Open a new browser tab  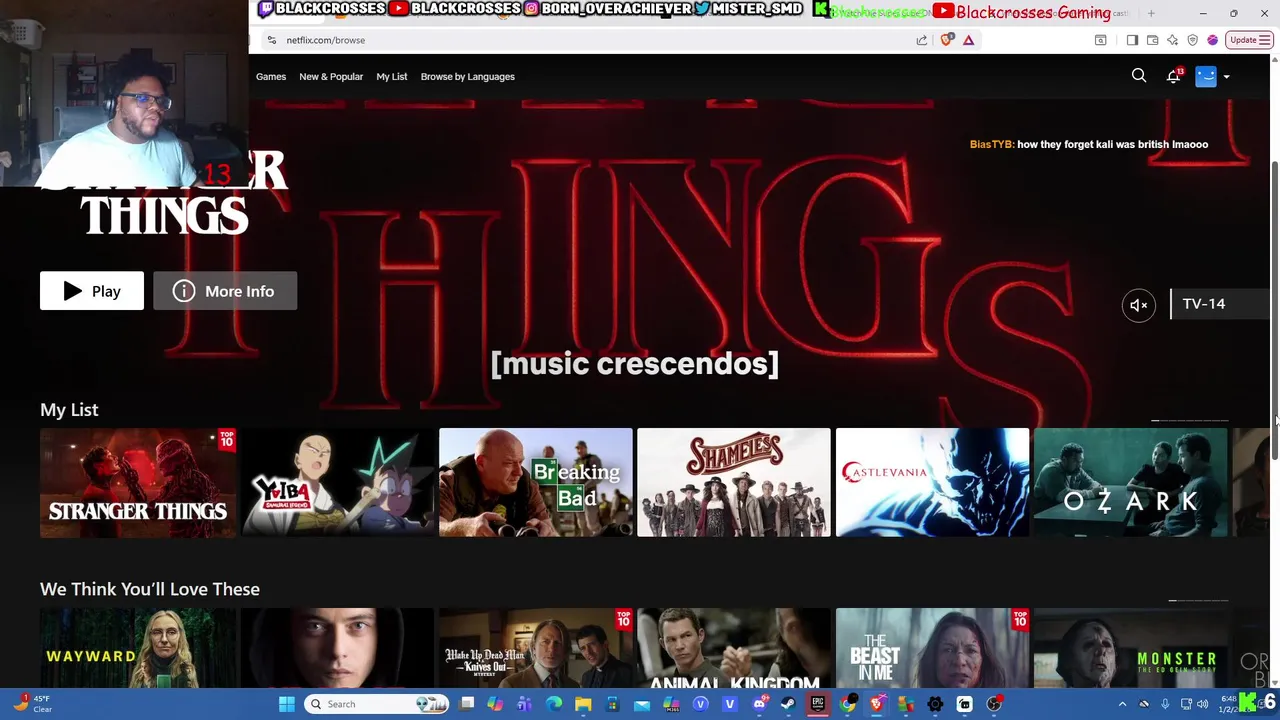coord(1151,13)
